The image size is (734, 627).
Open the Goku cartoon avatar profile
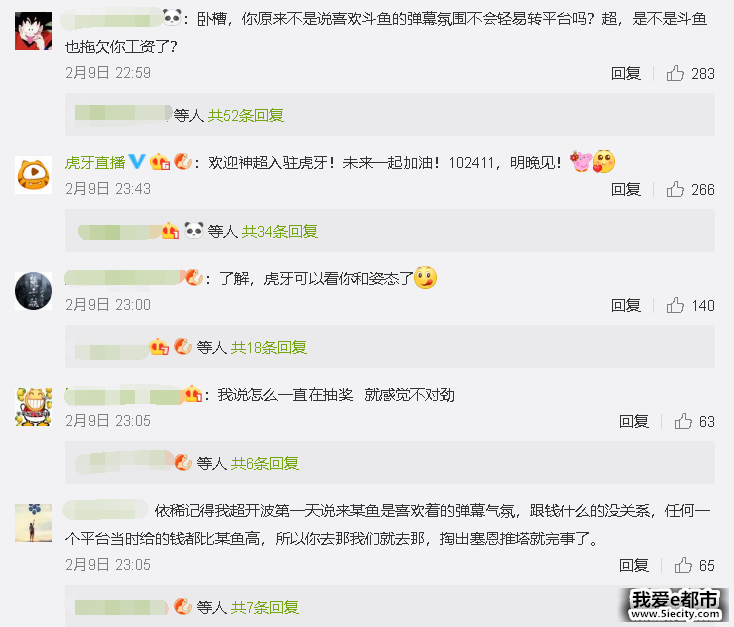pyautogui.click(x=33, y=31)
